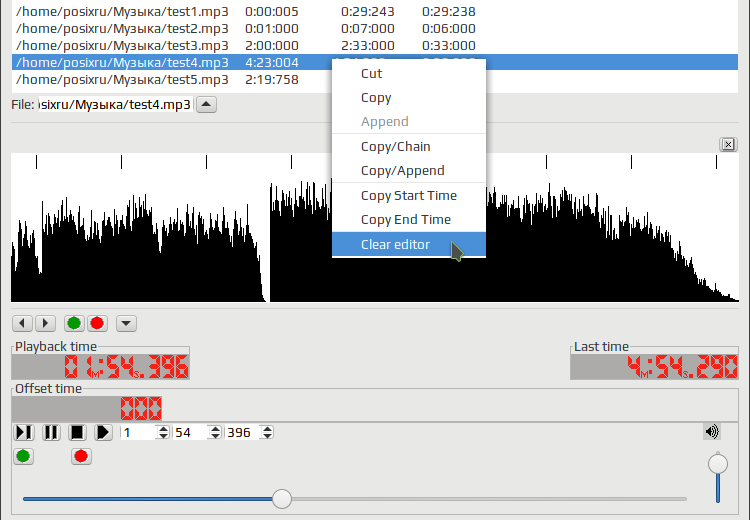Viewport: 750px width, 520px height.
Task: Click the right arrow button below the waveform
Action: pyautogui.click(x=45, y=323)
